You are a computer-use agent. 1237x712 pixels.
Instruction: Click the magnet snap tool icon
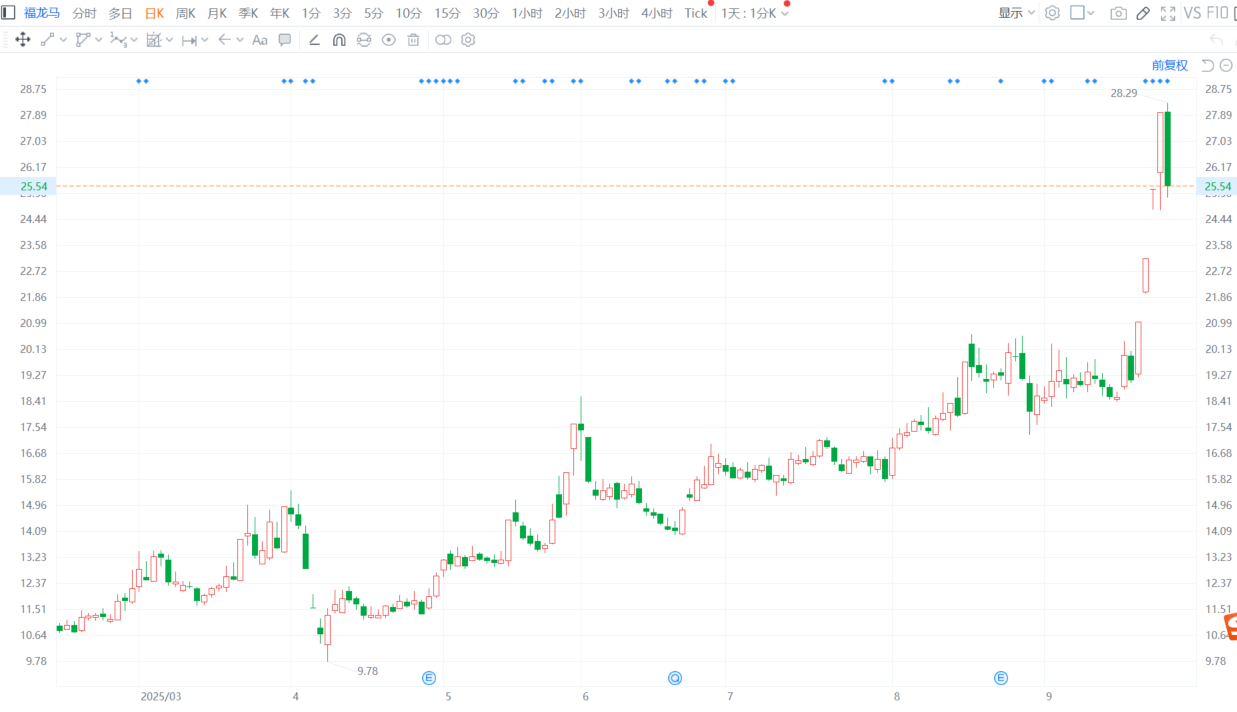coord(339,40)
